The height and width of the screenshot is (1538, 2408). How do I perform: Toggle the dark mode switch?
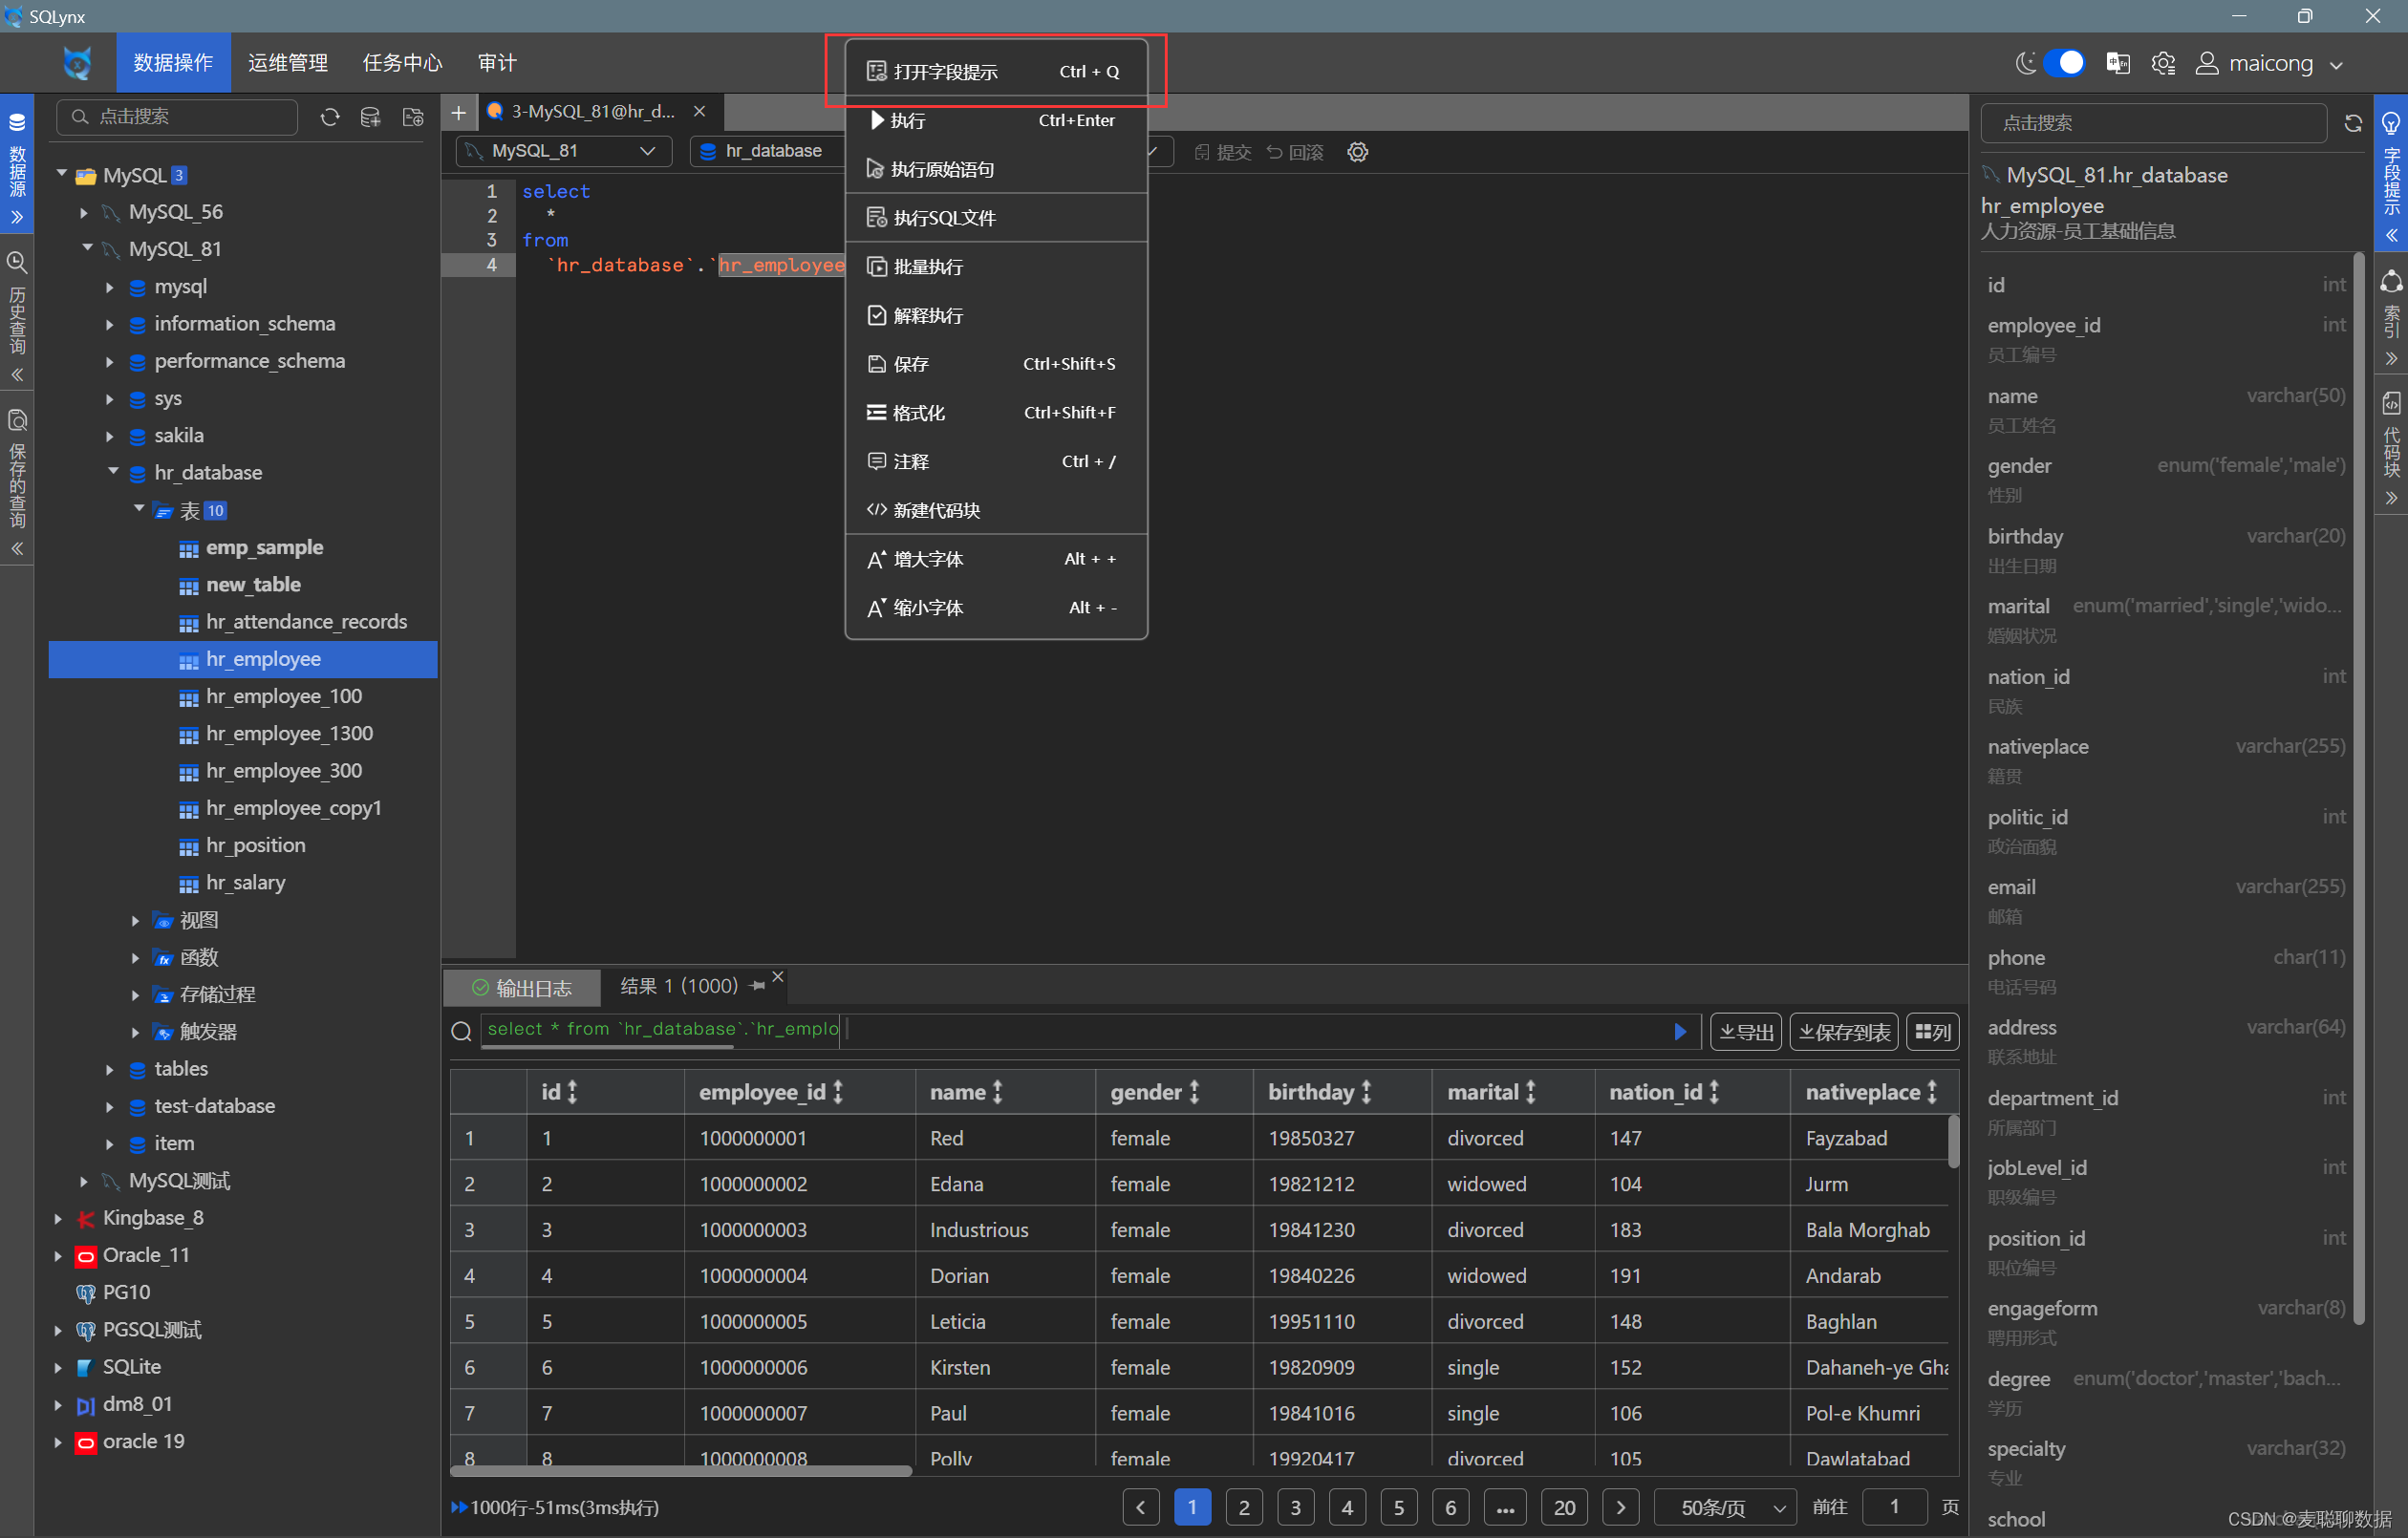pyautogui.click(x=2063, y=63)
